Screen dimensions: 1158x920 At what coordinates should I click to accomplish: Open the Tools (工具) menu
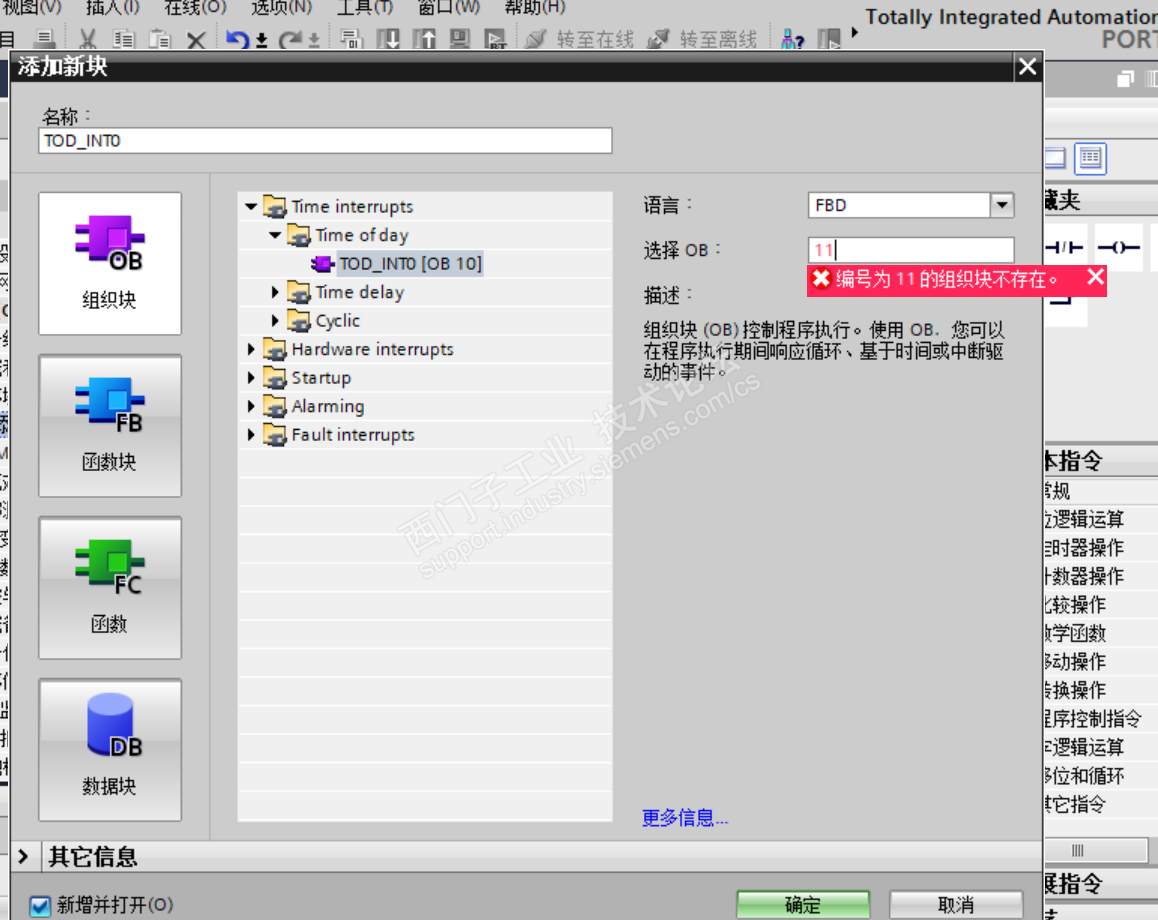pos(365,7)
